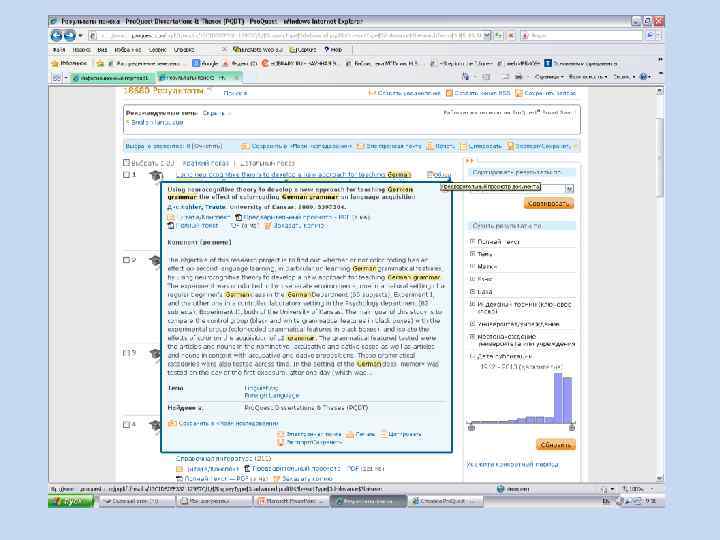Expand the index term (keyword) filter
720x540 pixels.
pos(472,304)
